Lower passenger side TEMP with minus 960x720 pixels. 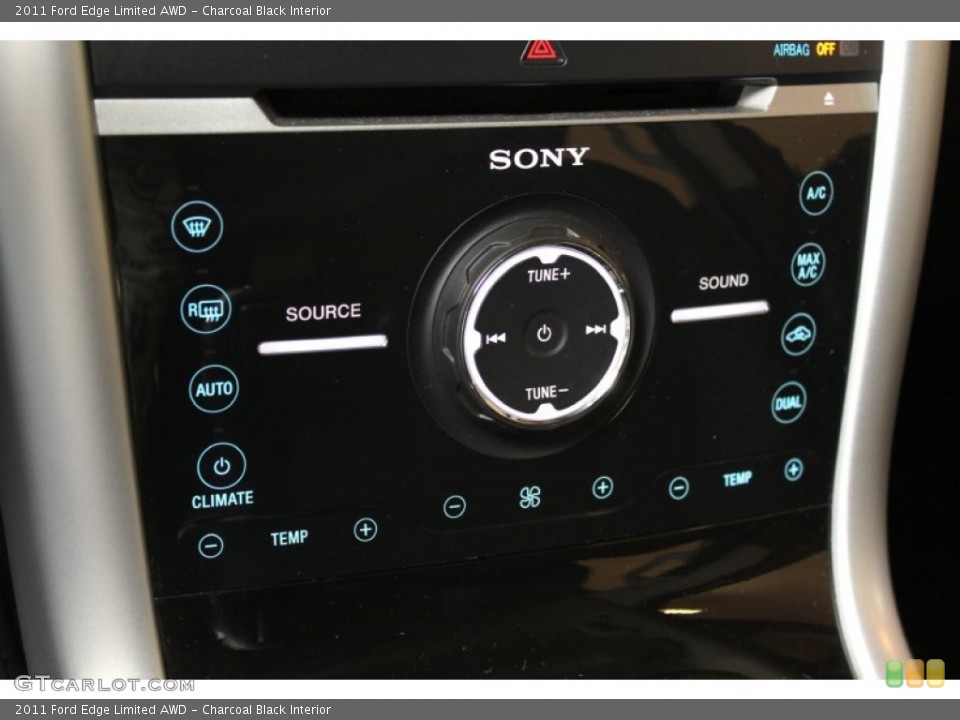click(x=678, y=488)
